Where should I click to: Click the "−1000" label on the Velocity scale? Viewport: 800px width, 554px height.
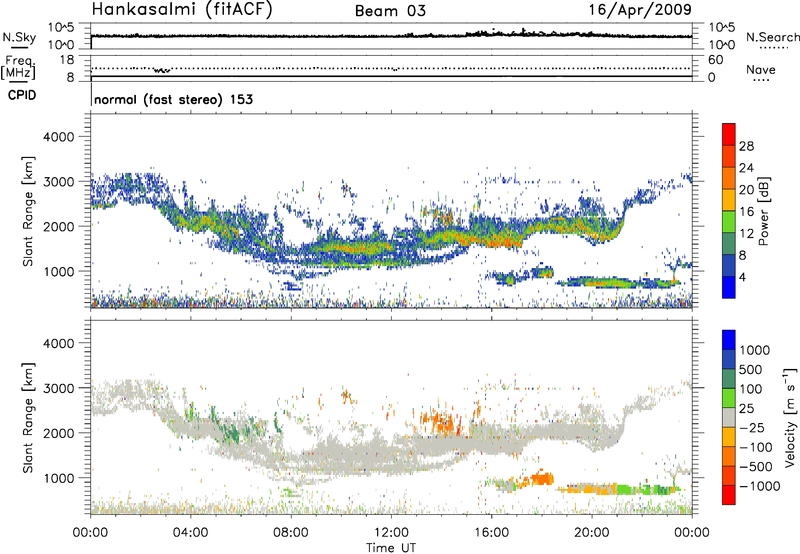click(x=760, y=486)
